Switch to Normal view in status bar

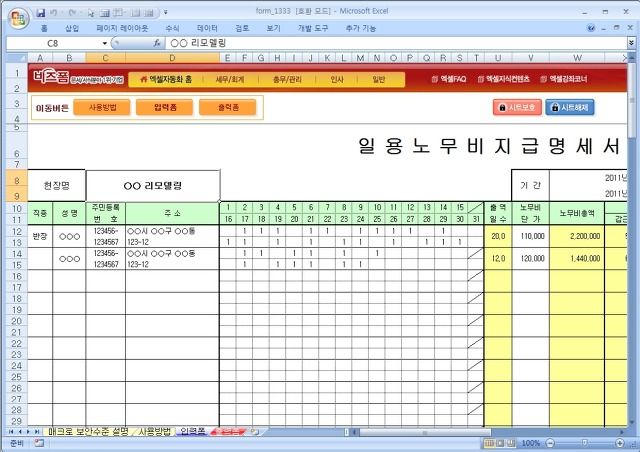[489, 443]
